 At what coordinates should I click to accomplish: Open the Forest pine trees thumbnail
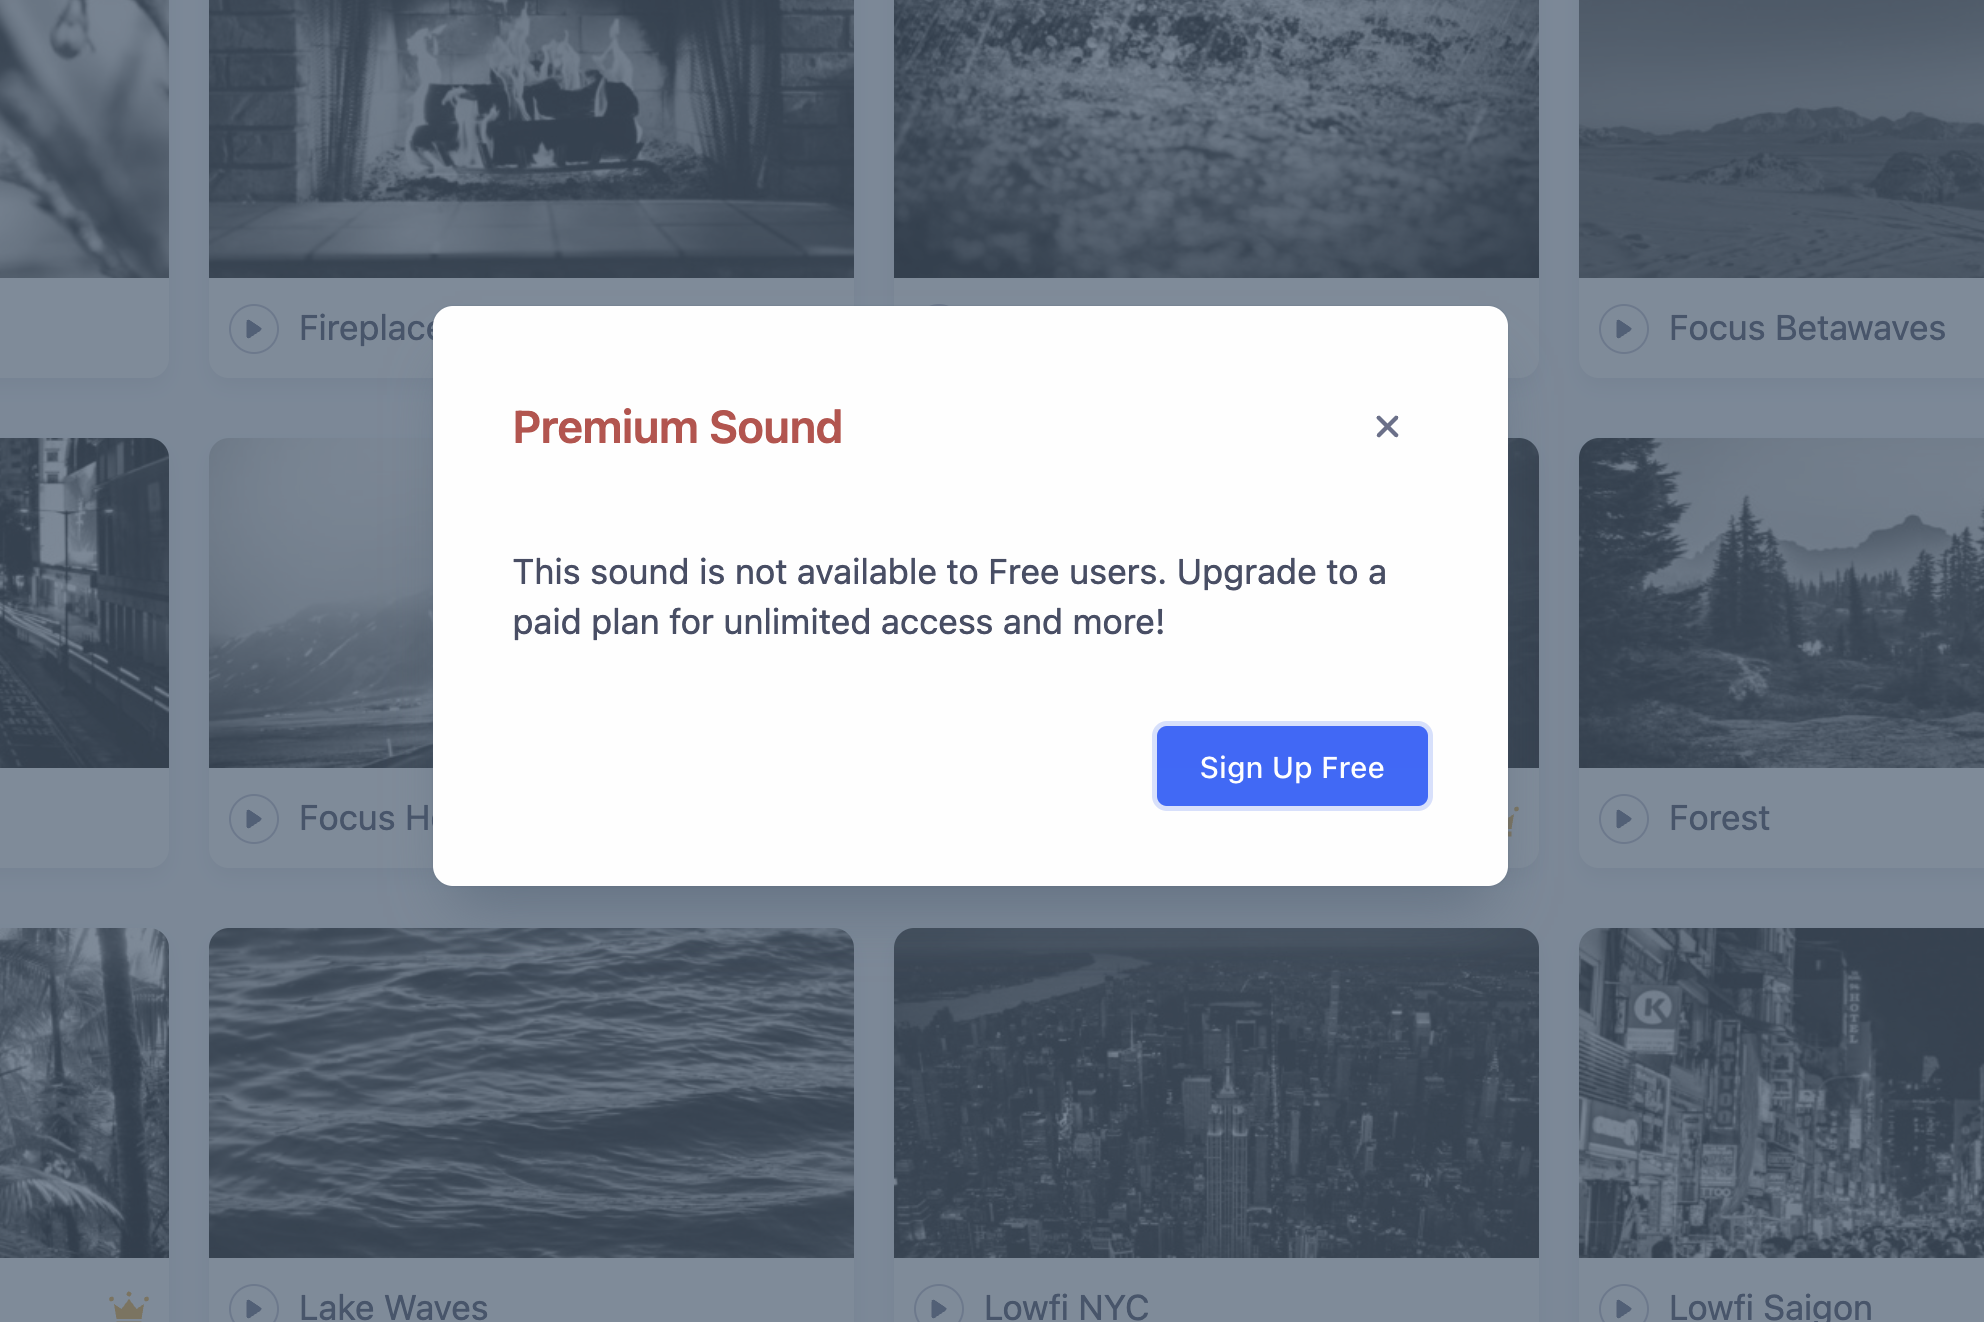pyautogui.click(x=1780, y=603)
